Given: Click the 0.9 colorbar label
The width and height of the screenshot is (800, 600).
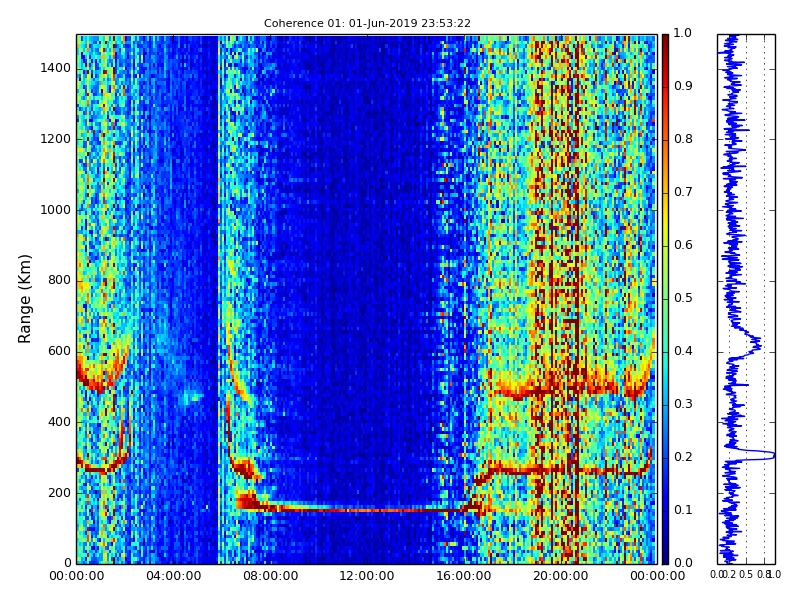Looking at the screenshot, I should tap(683, 86).
